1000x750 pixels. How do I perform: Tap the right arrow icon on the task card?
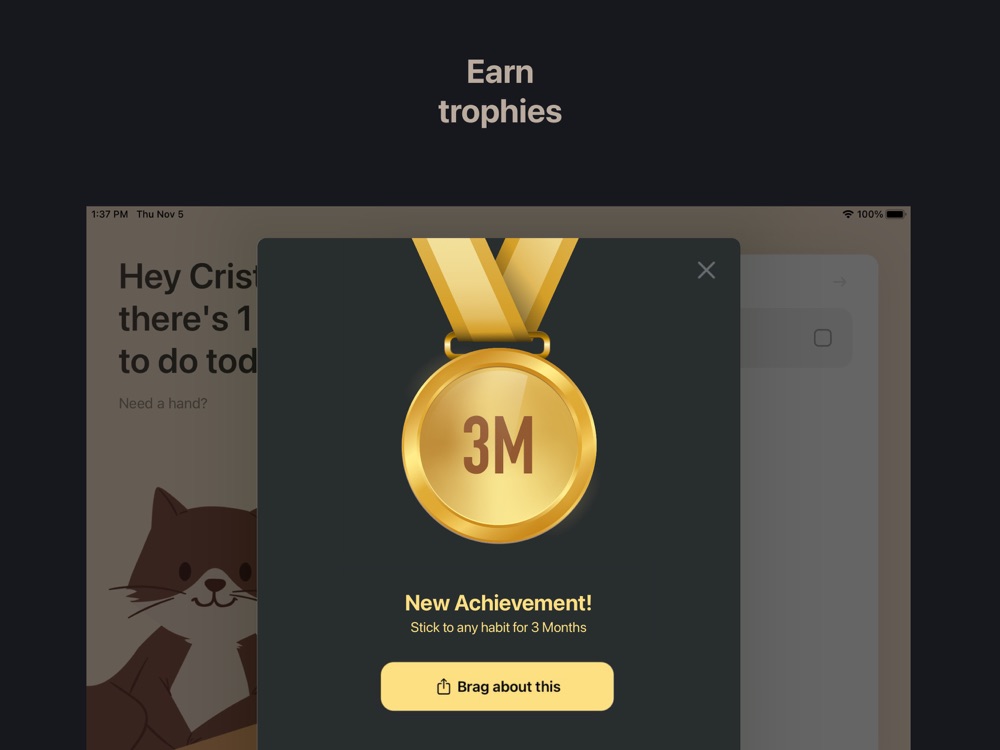point(839,282)
